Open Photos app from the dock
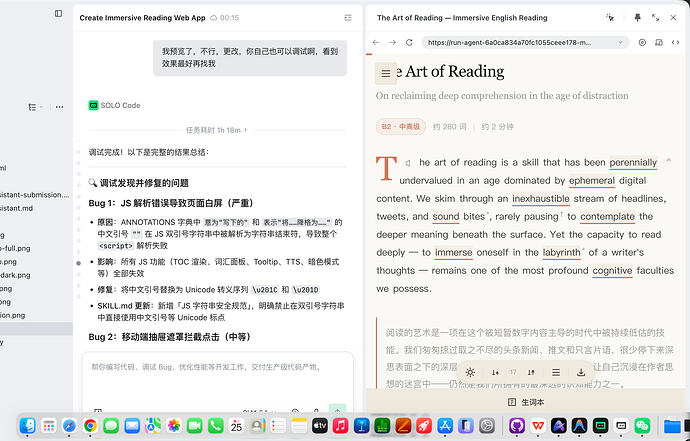The height and width of the screenshot is (441, 690). pyautogui.click(x=174, y=426)
